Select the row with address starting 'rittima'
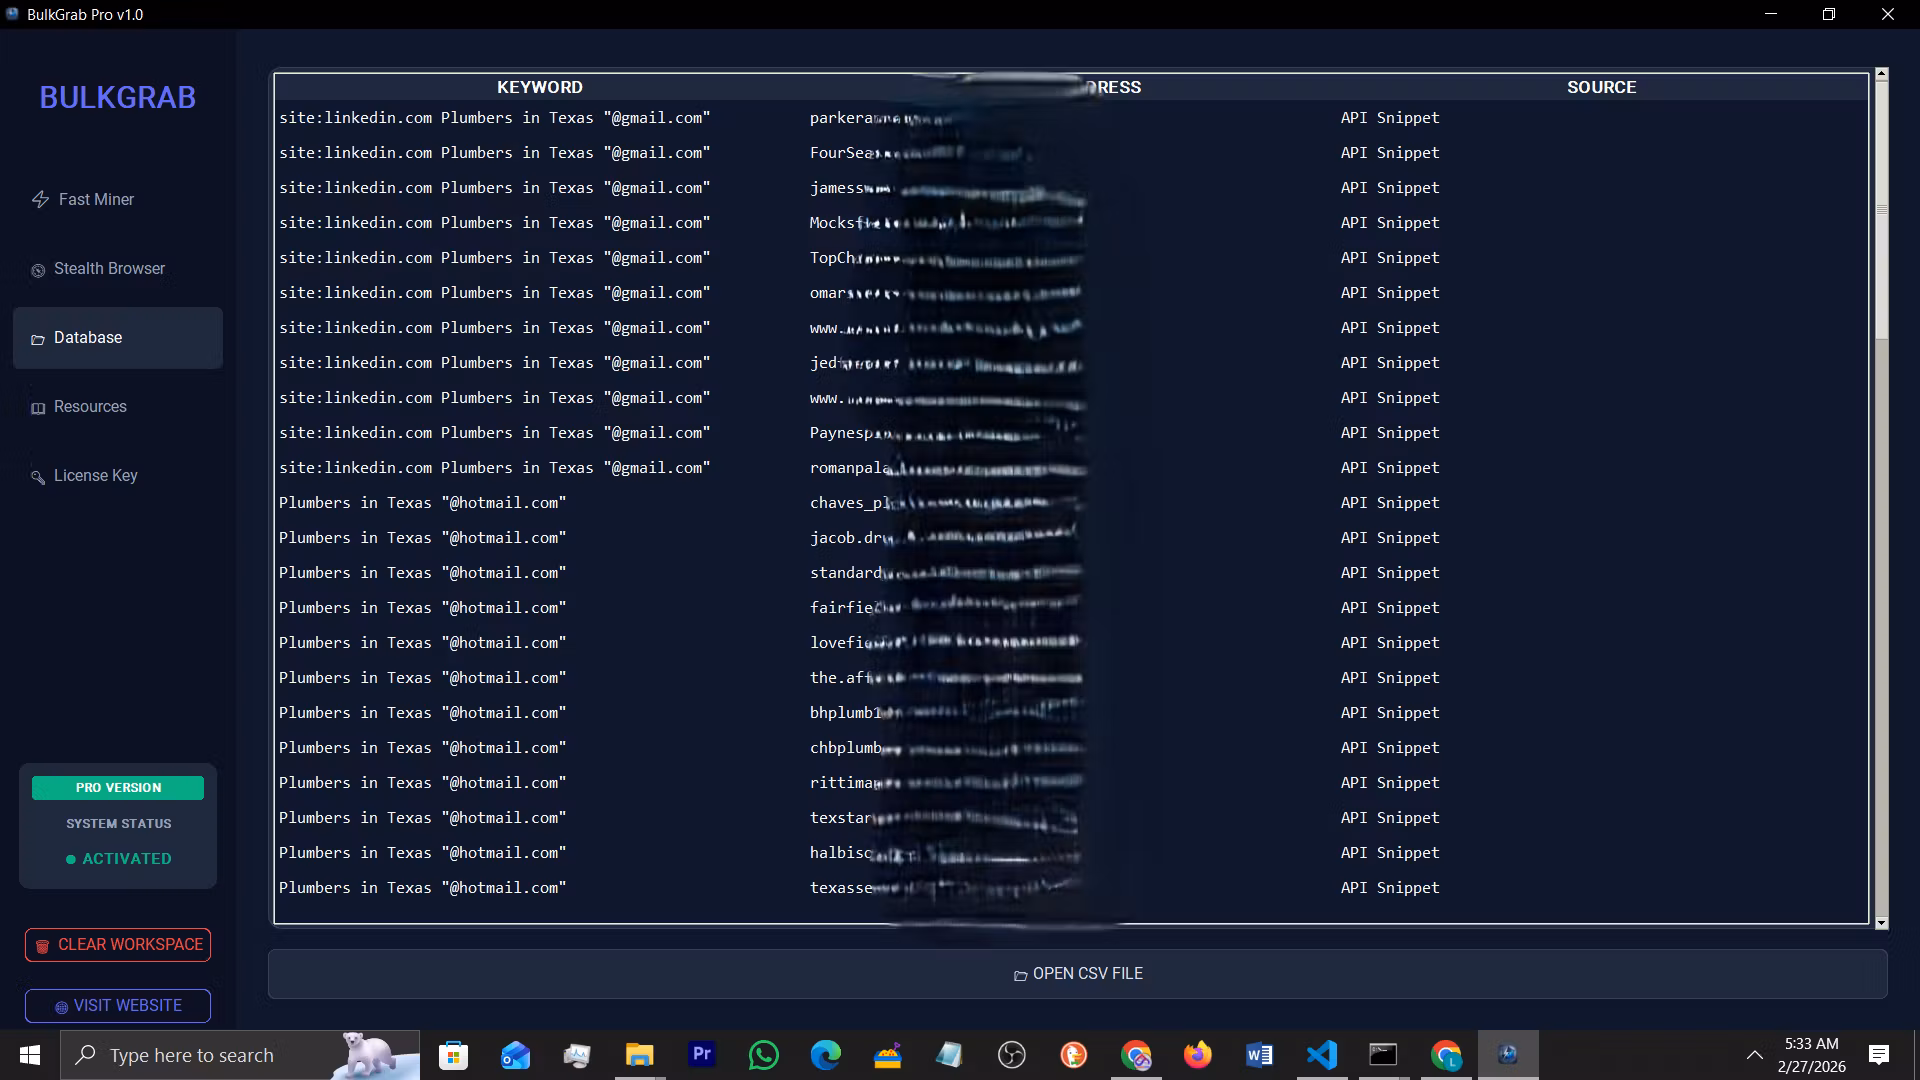 1071,783
